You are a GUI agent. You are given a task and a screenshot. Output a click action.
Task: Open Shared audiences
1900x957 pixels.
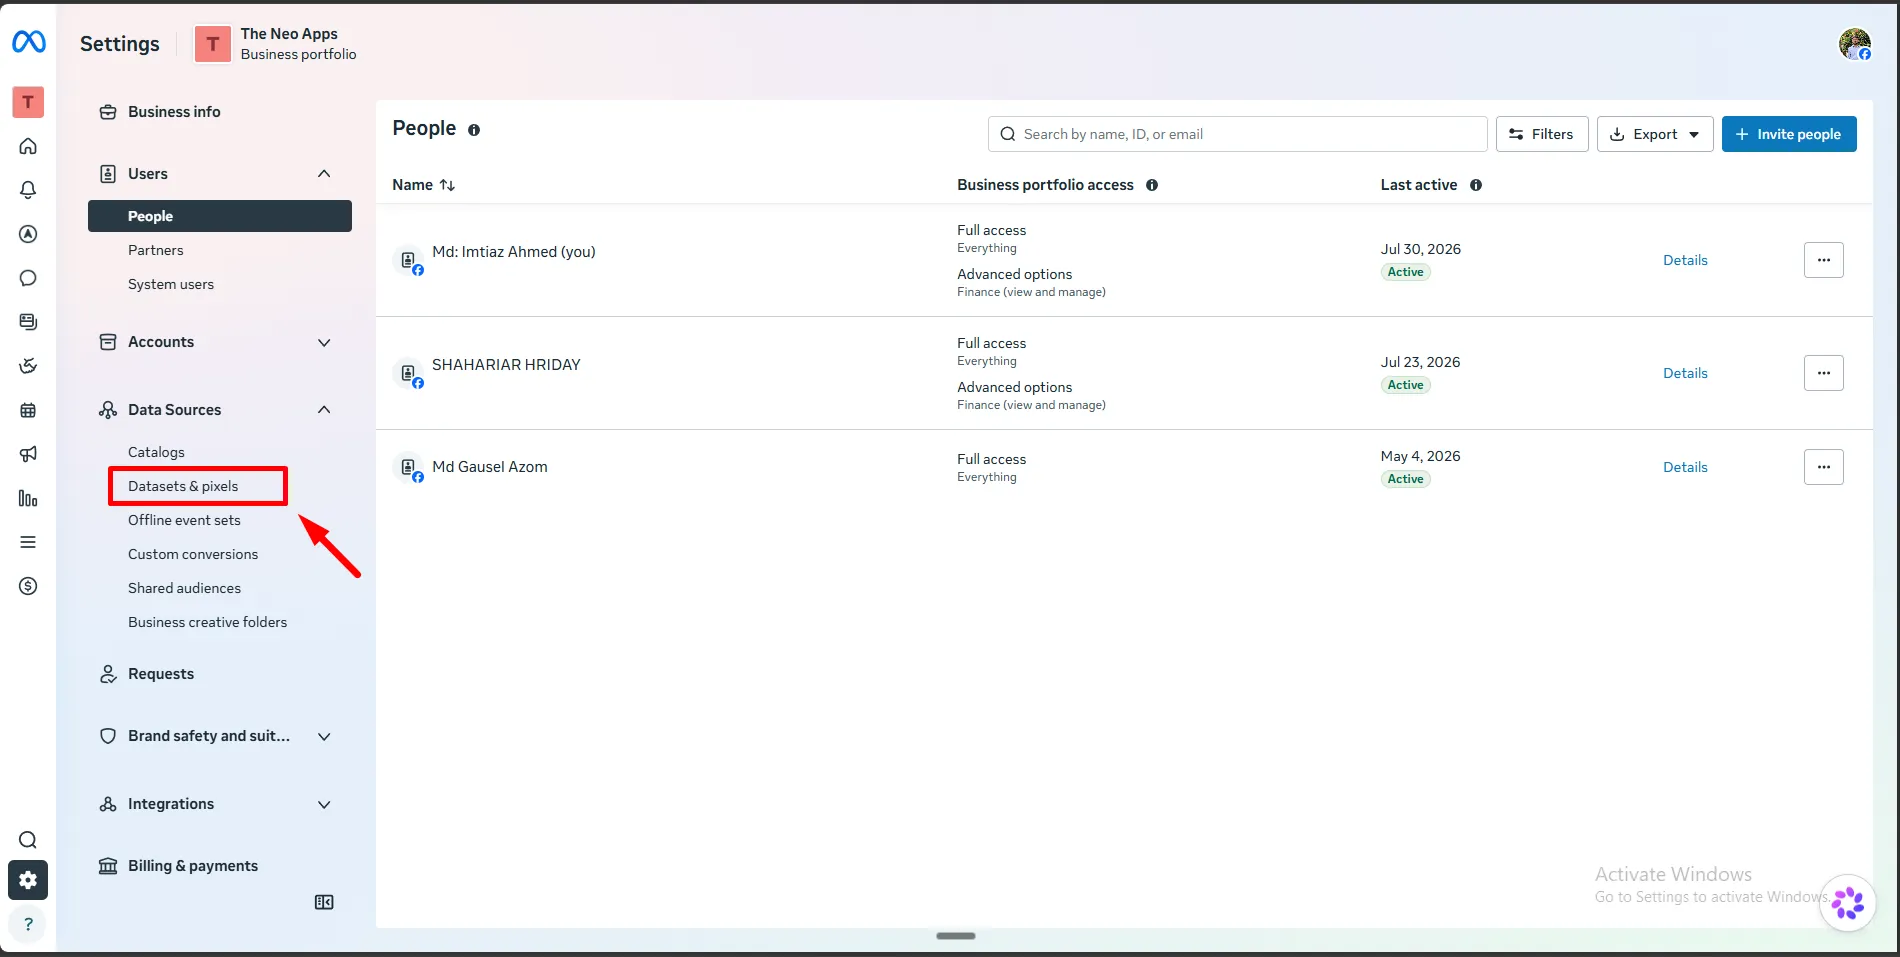(184, 588)
